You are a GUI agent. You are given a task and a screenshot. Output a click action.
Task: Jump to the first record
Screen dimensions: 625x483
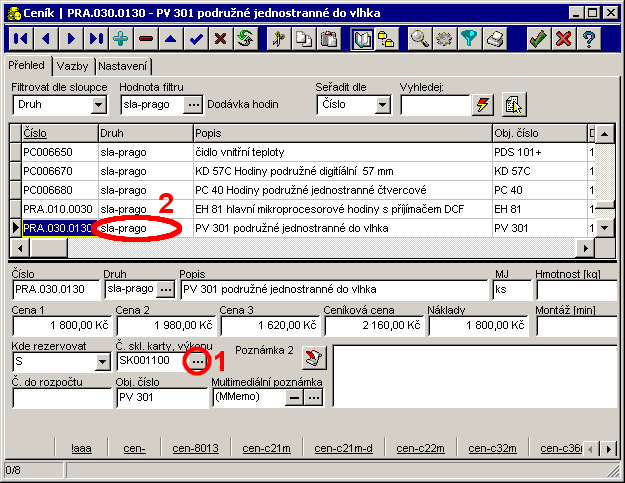(19, 39)
